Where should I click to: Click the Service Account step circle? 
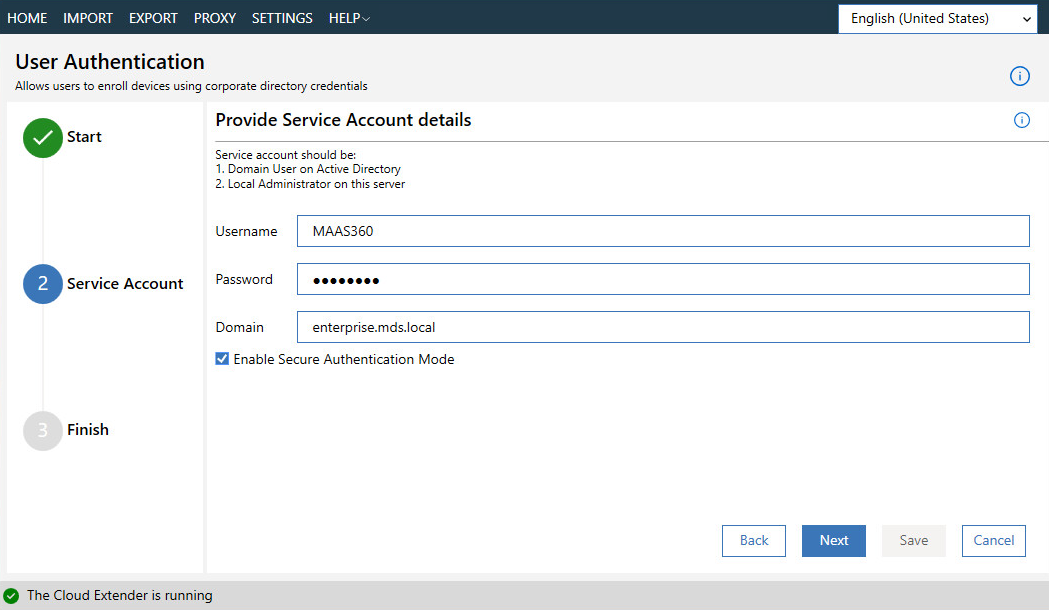click(x=42, y=284)
